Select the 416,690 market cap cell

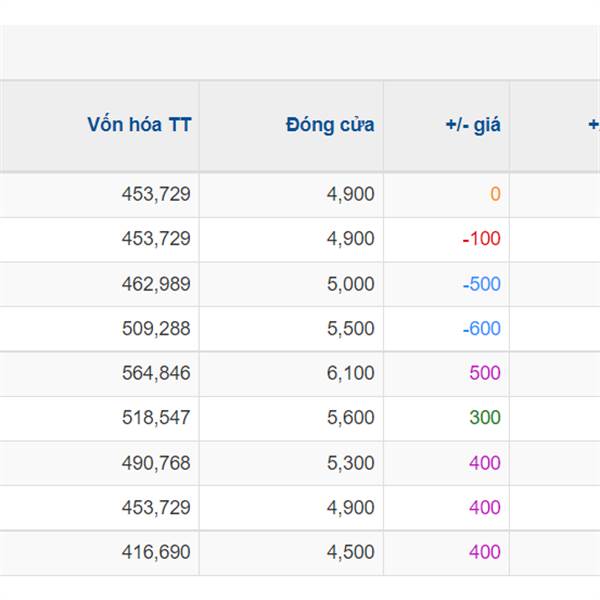(156, 552)
